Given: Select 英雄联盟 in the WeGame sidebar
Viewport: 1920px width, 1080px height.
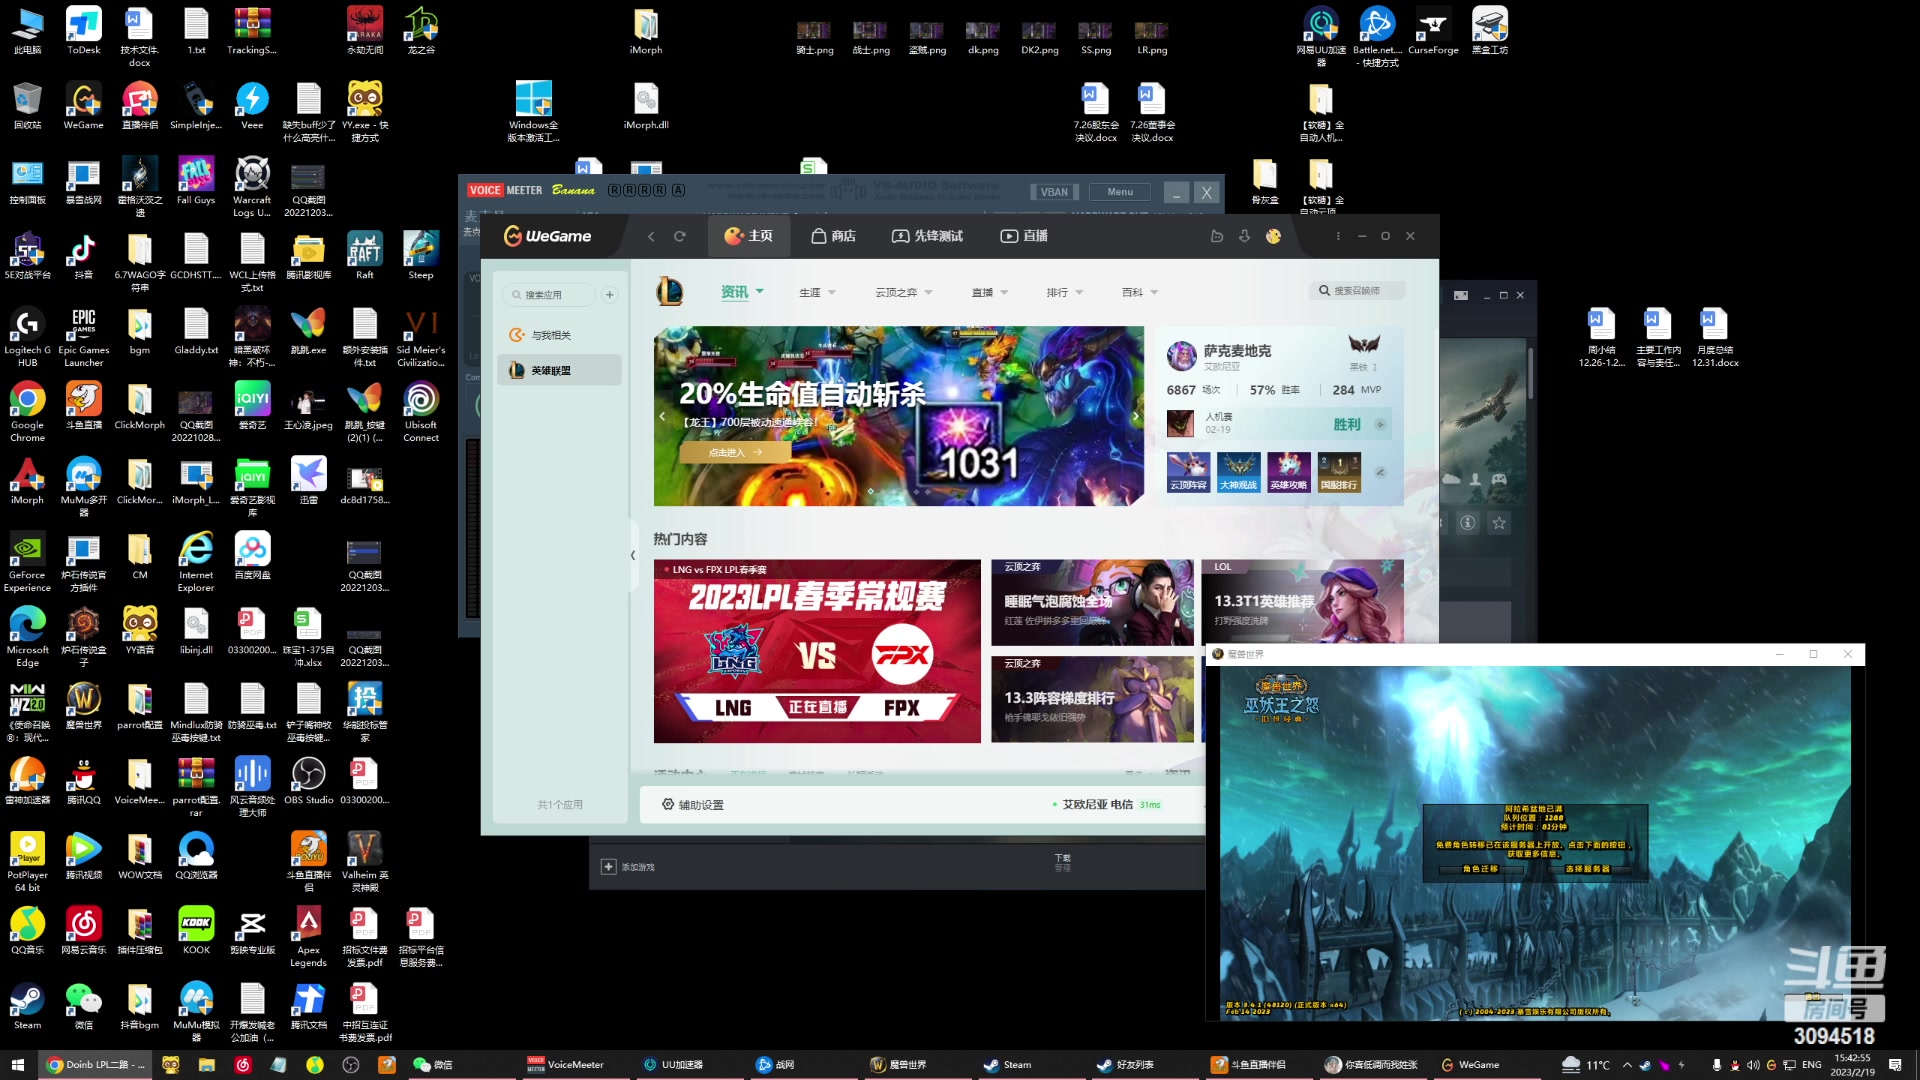Looking at the screenshot, I should coord(559,370).
